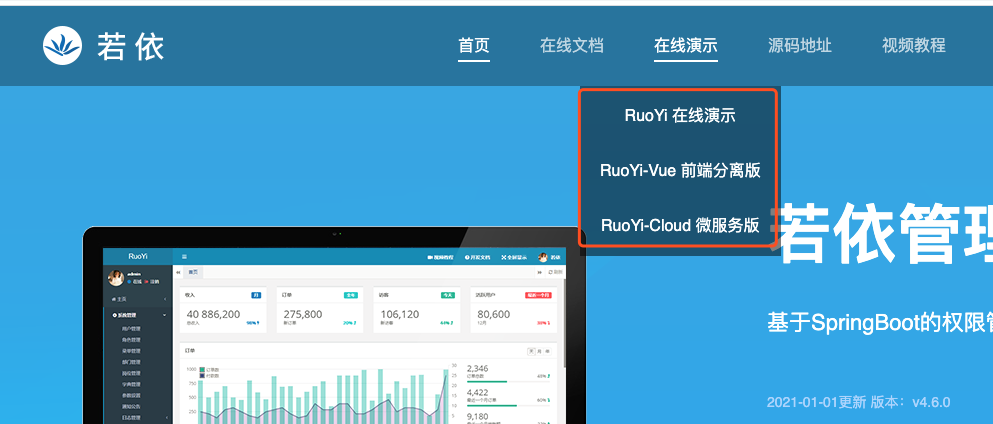Click the 4,422 statistic in the preview

pyautogui.click(x=478, y=392)
